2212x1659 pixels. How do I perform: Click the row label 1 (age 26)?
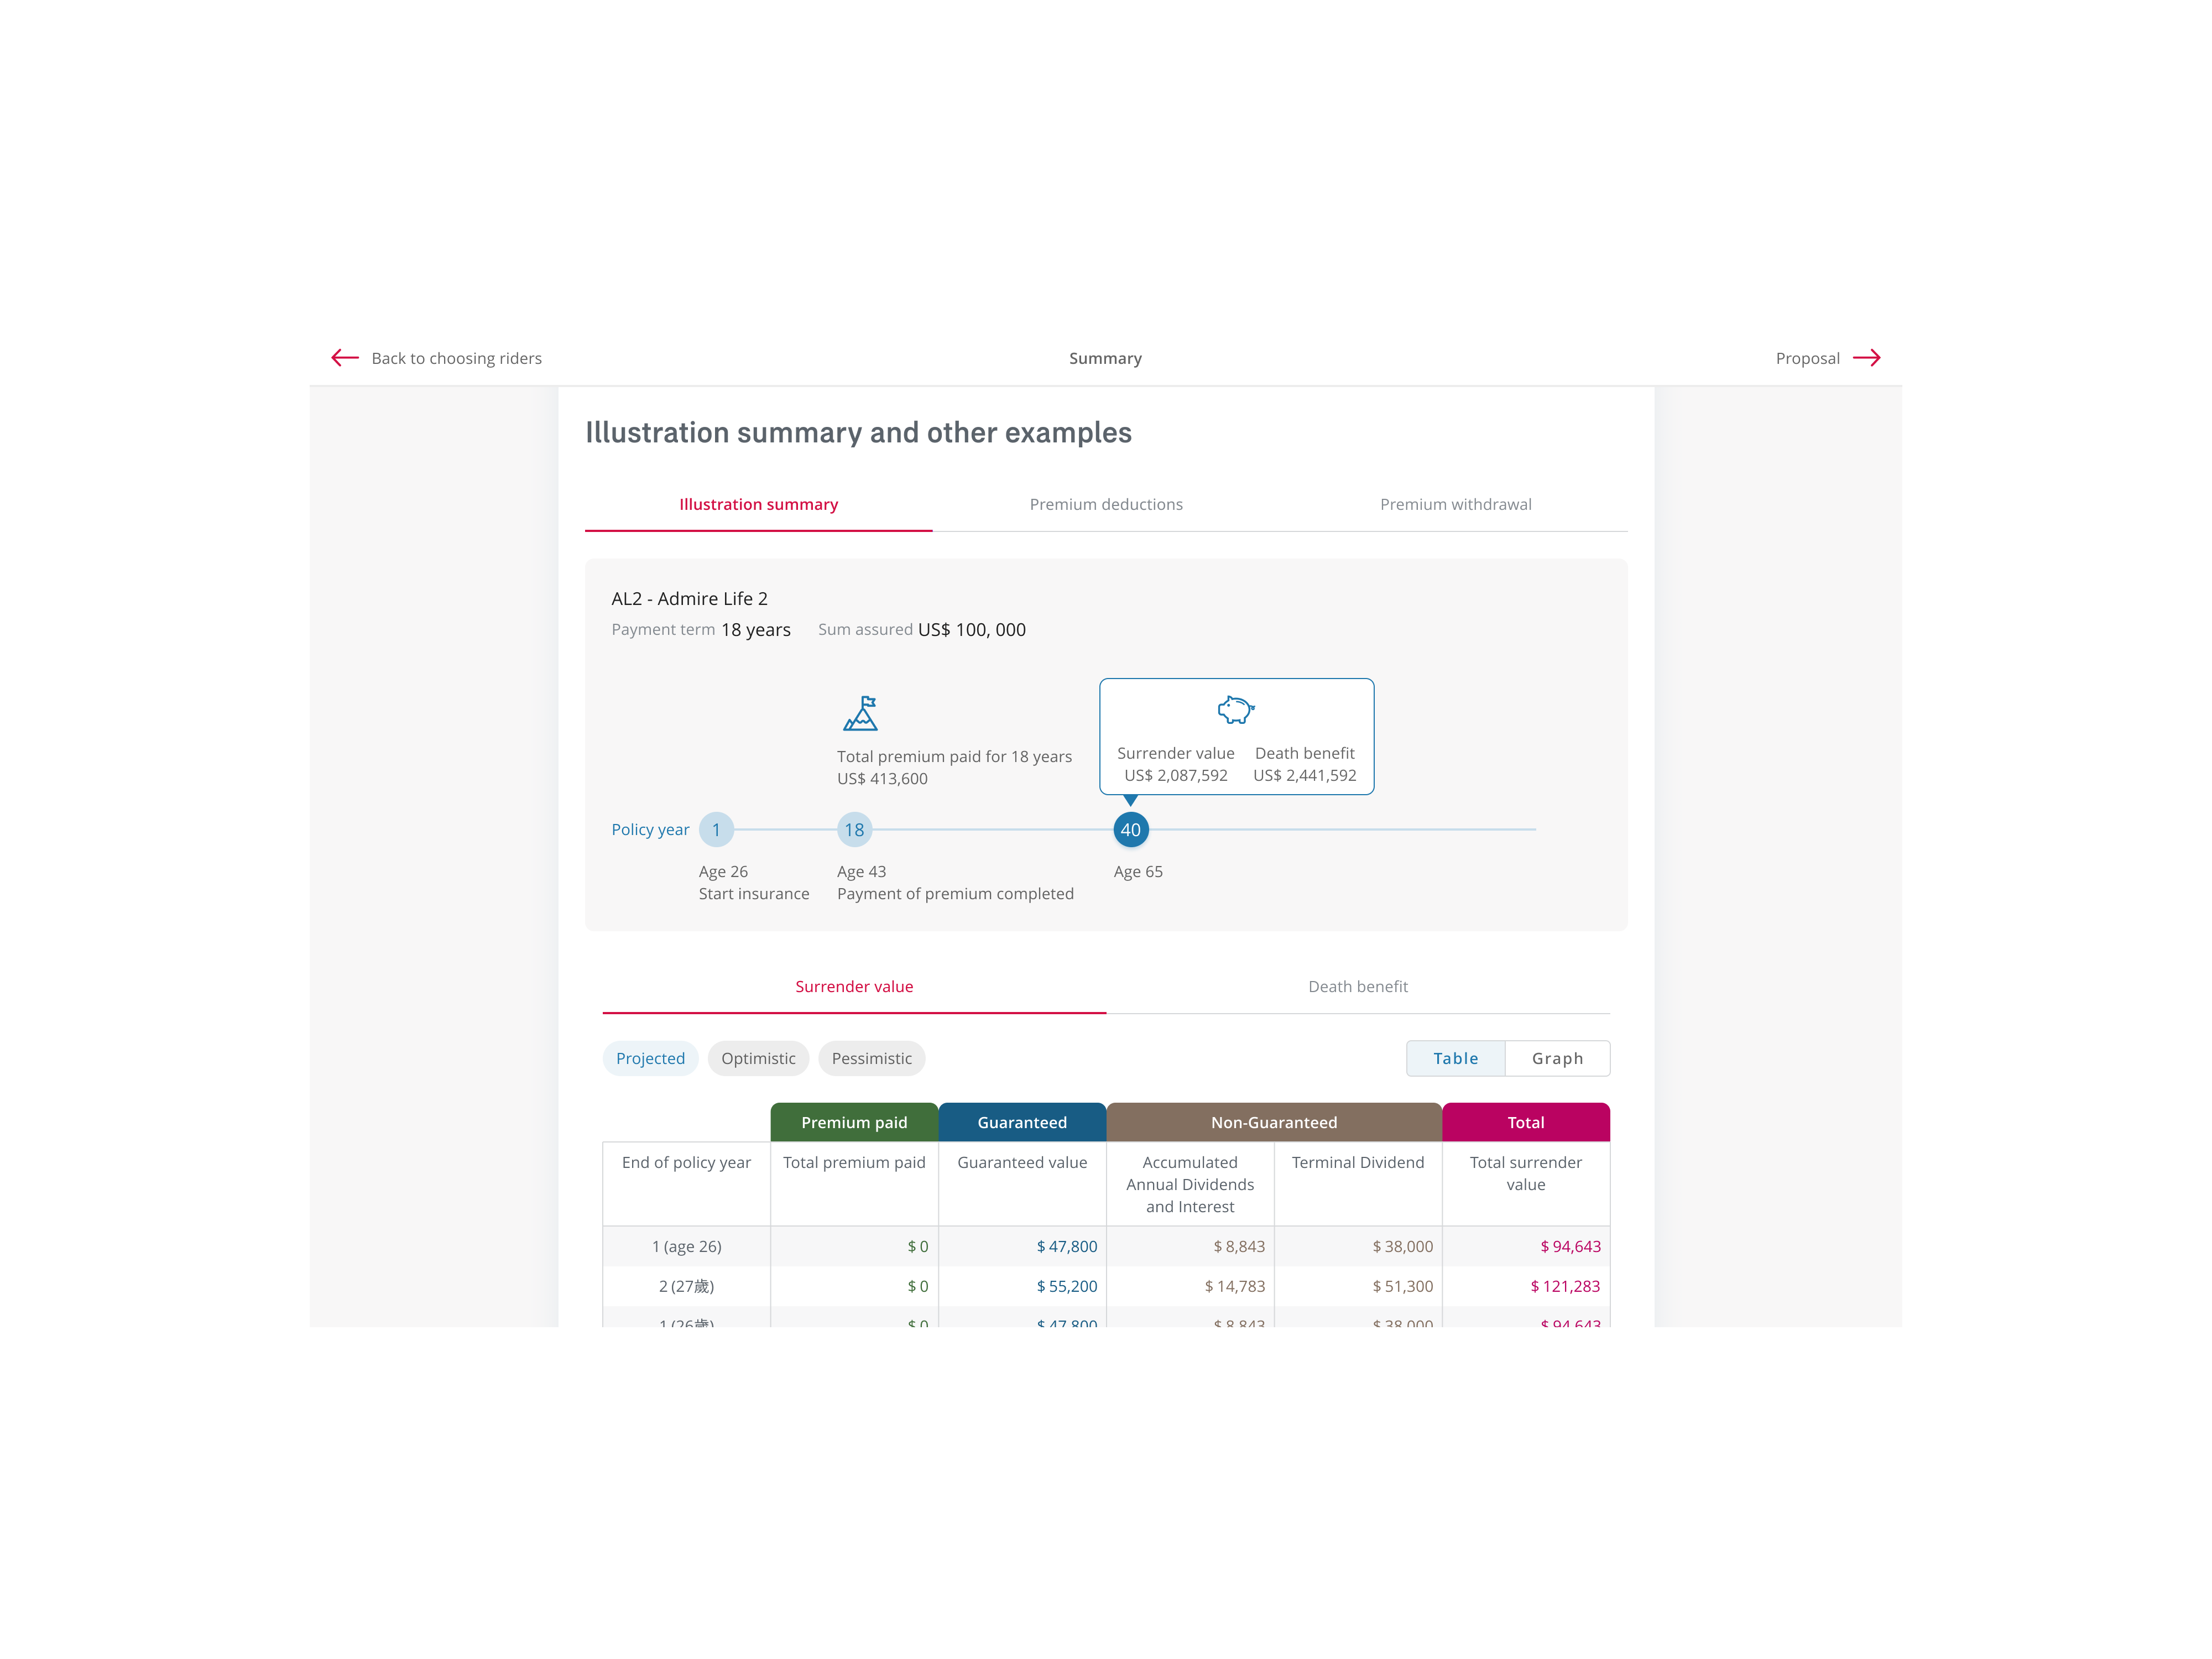pyautogui.click(x=687, y=1246)
